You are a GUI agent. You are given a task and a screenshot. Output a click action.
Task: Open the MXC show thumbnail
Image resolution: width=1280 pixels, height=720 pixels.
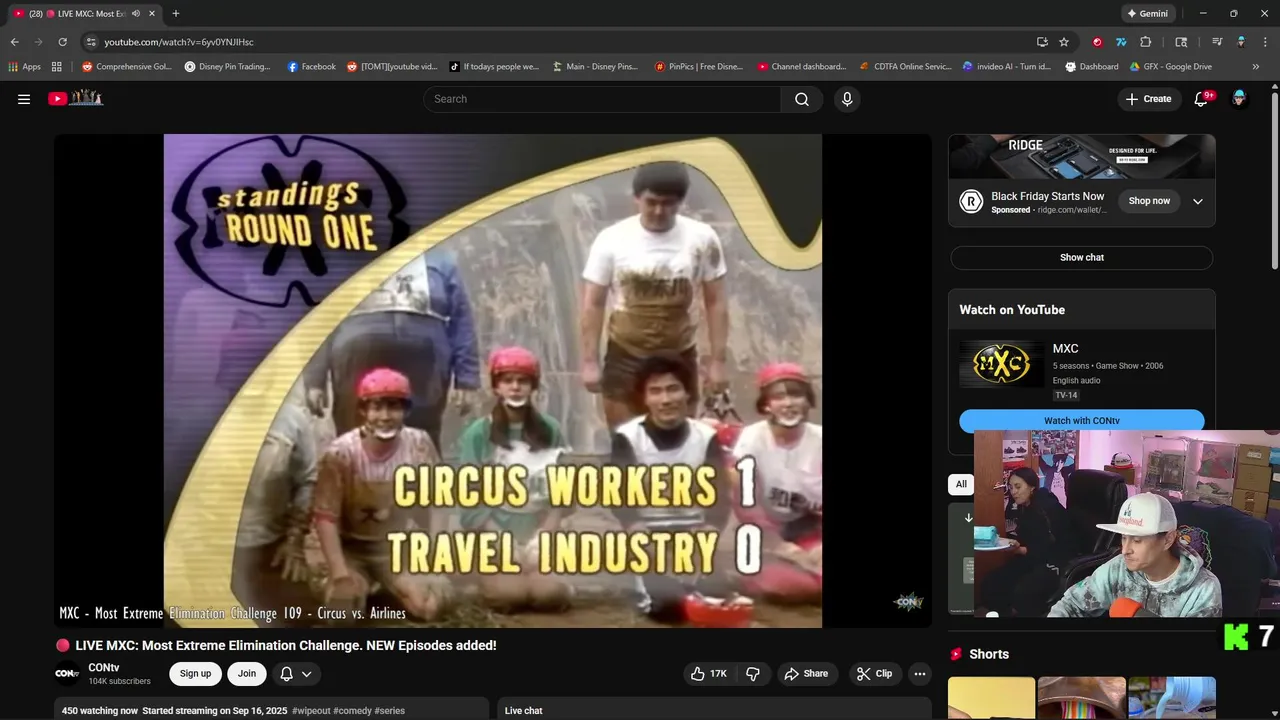(1000, 364)
